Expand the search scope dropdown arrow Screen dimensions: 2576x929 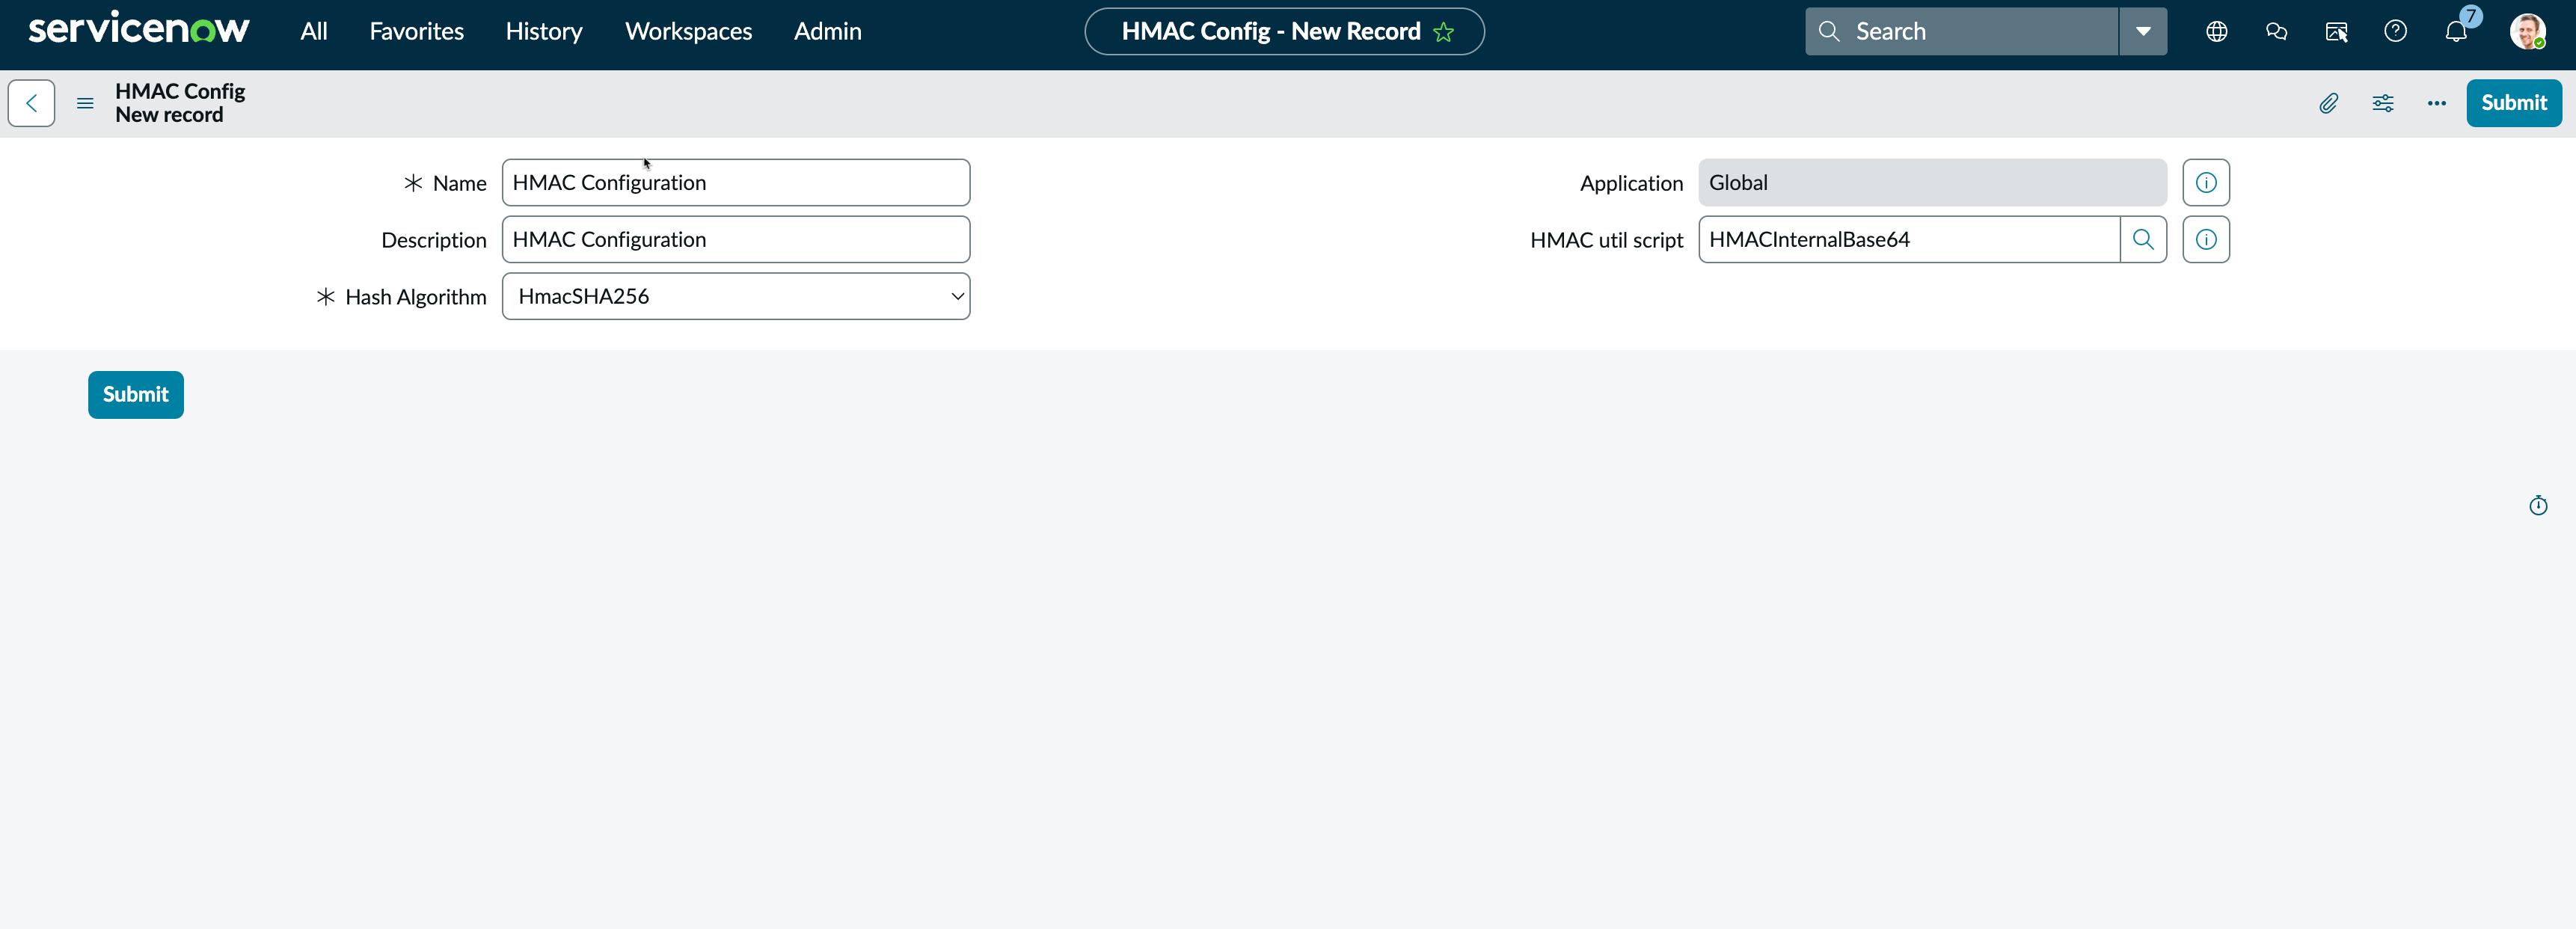tap(2143, 32)
